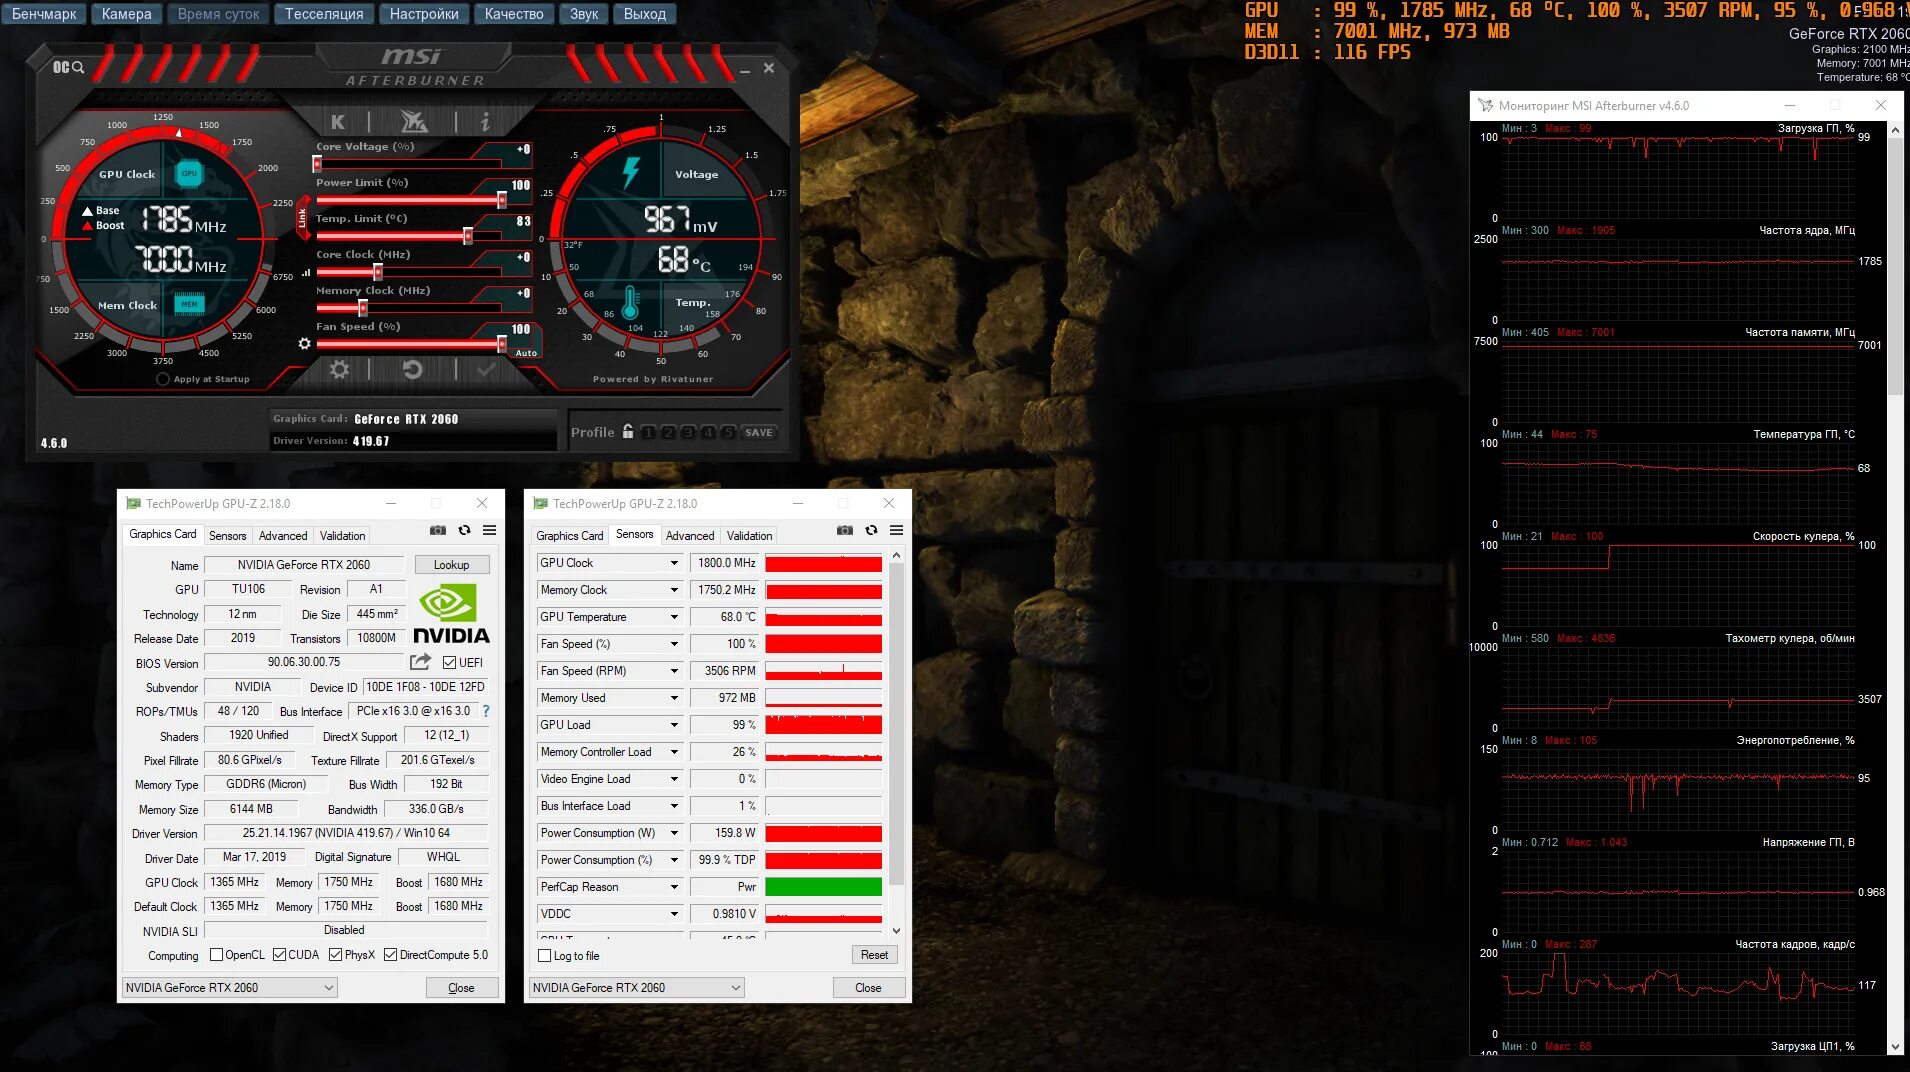The image size is (1910, 1072).
Task: Switch to Validation tab in Sensors window
Action: click(749, 536)
